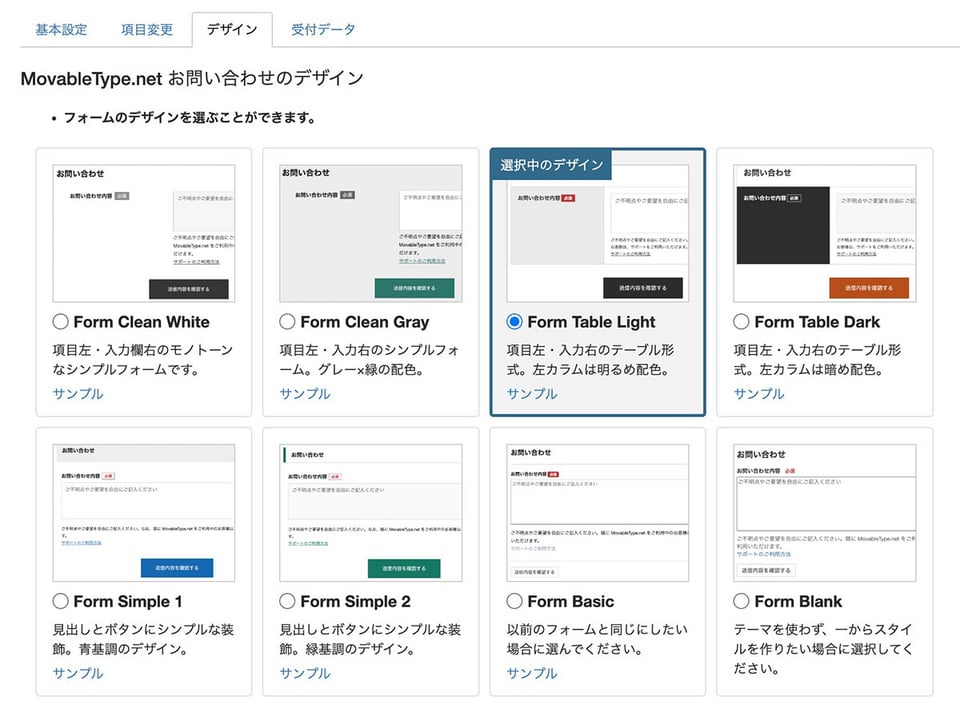The image size is (960, 716).
Task: Click the Form Table Dark label text
Action: click(x=817, y=322)
